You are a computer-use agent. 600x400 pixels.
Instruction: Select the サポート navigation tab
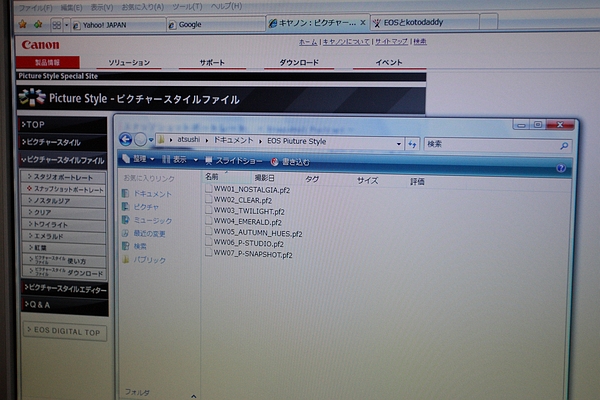tap(212, 62)
